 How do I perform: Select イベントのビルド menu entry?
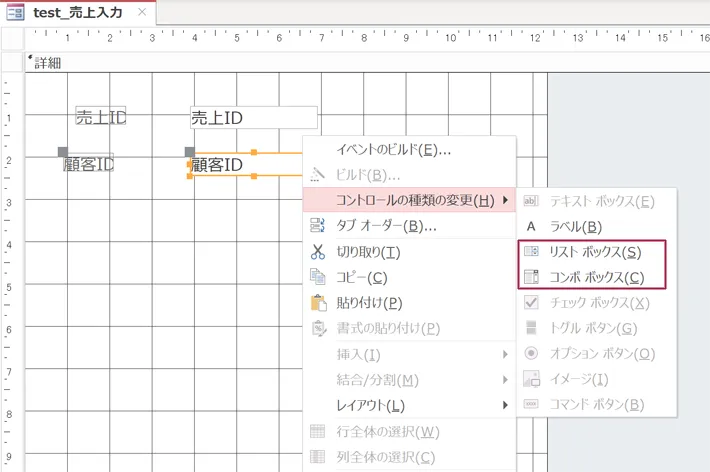coord(393,150)
